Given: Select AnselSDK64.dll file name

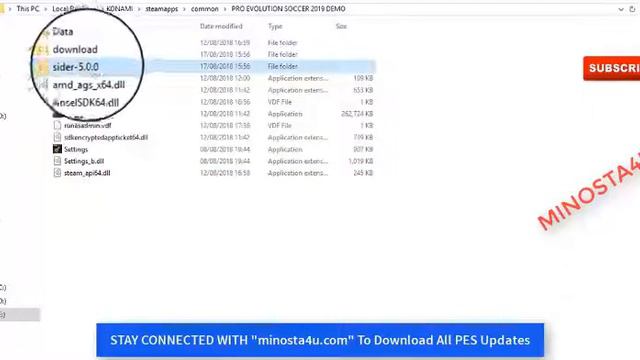Looking at the screenshot, I should pyautogui.click(x=86, y=102).
